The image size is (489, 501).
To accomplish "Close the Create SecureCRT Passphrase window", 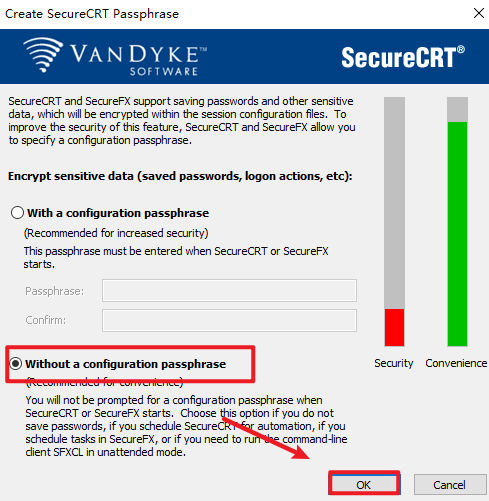I will point(479,14).
